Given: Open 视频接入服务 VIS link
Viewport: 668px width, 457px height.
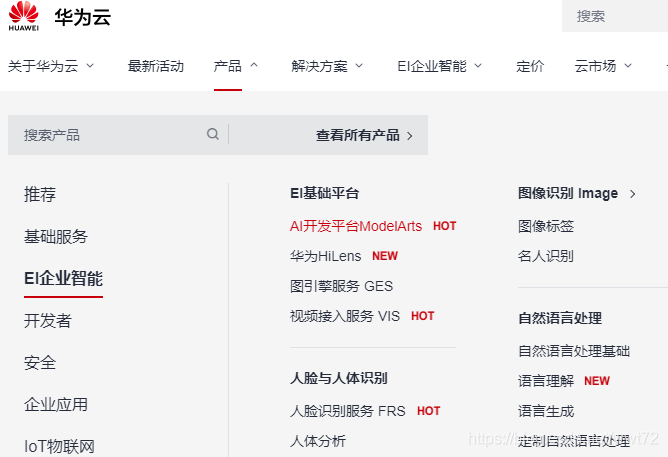Looking at the screenshot, I should 345,316.
